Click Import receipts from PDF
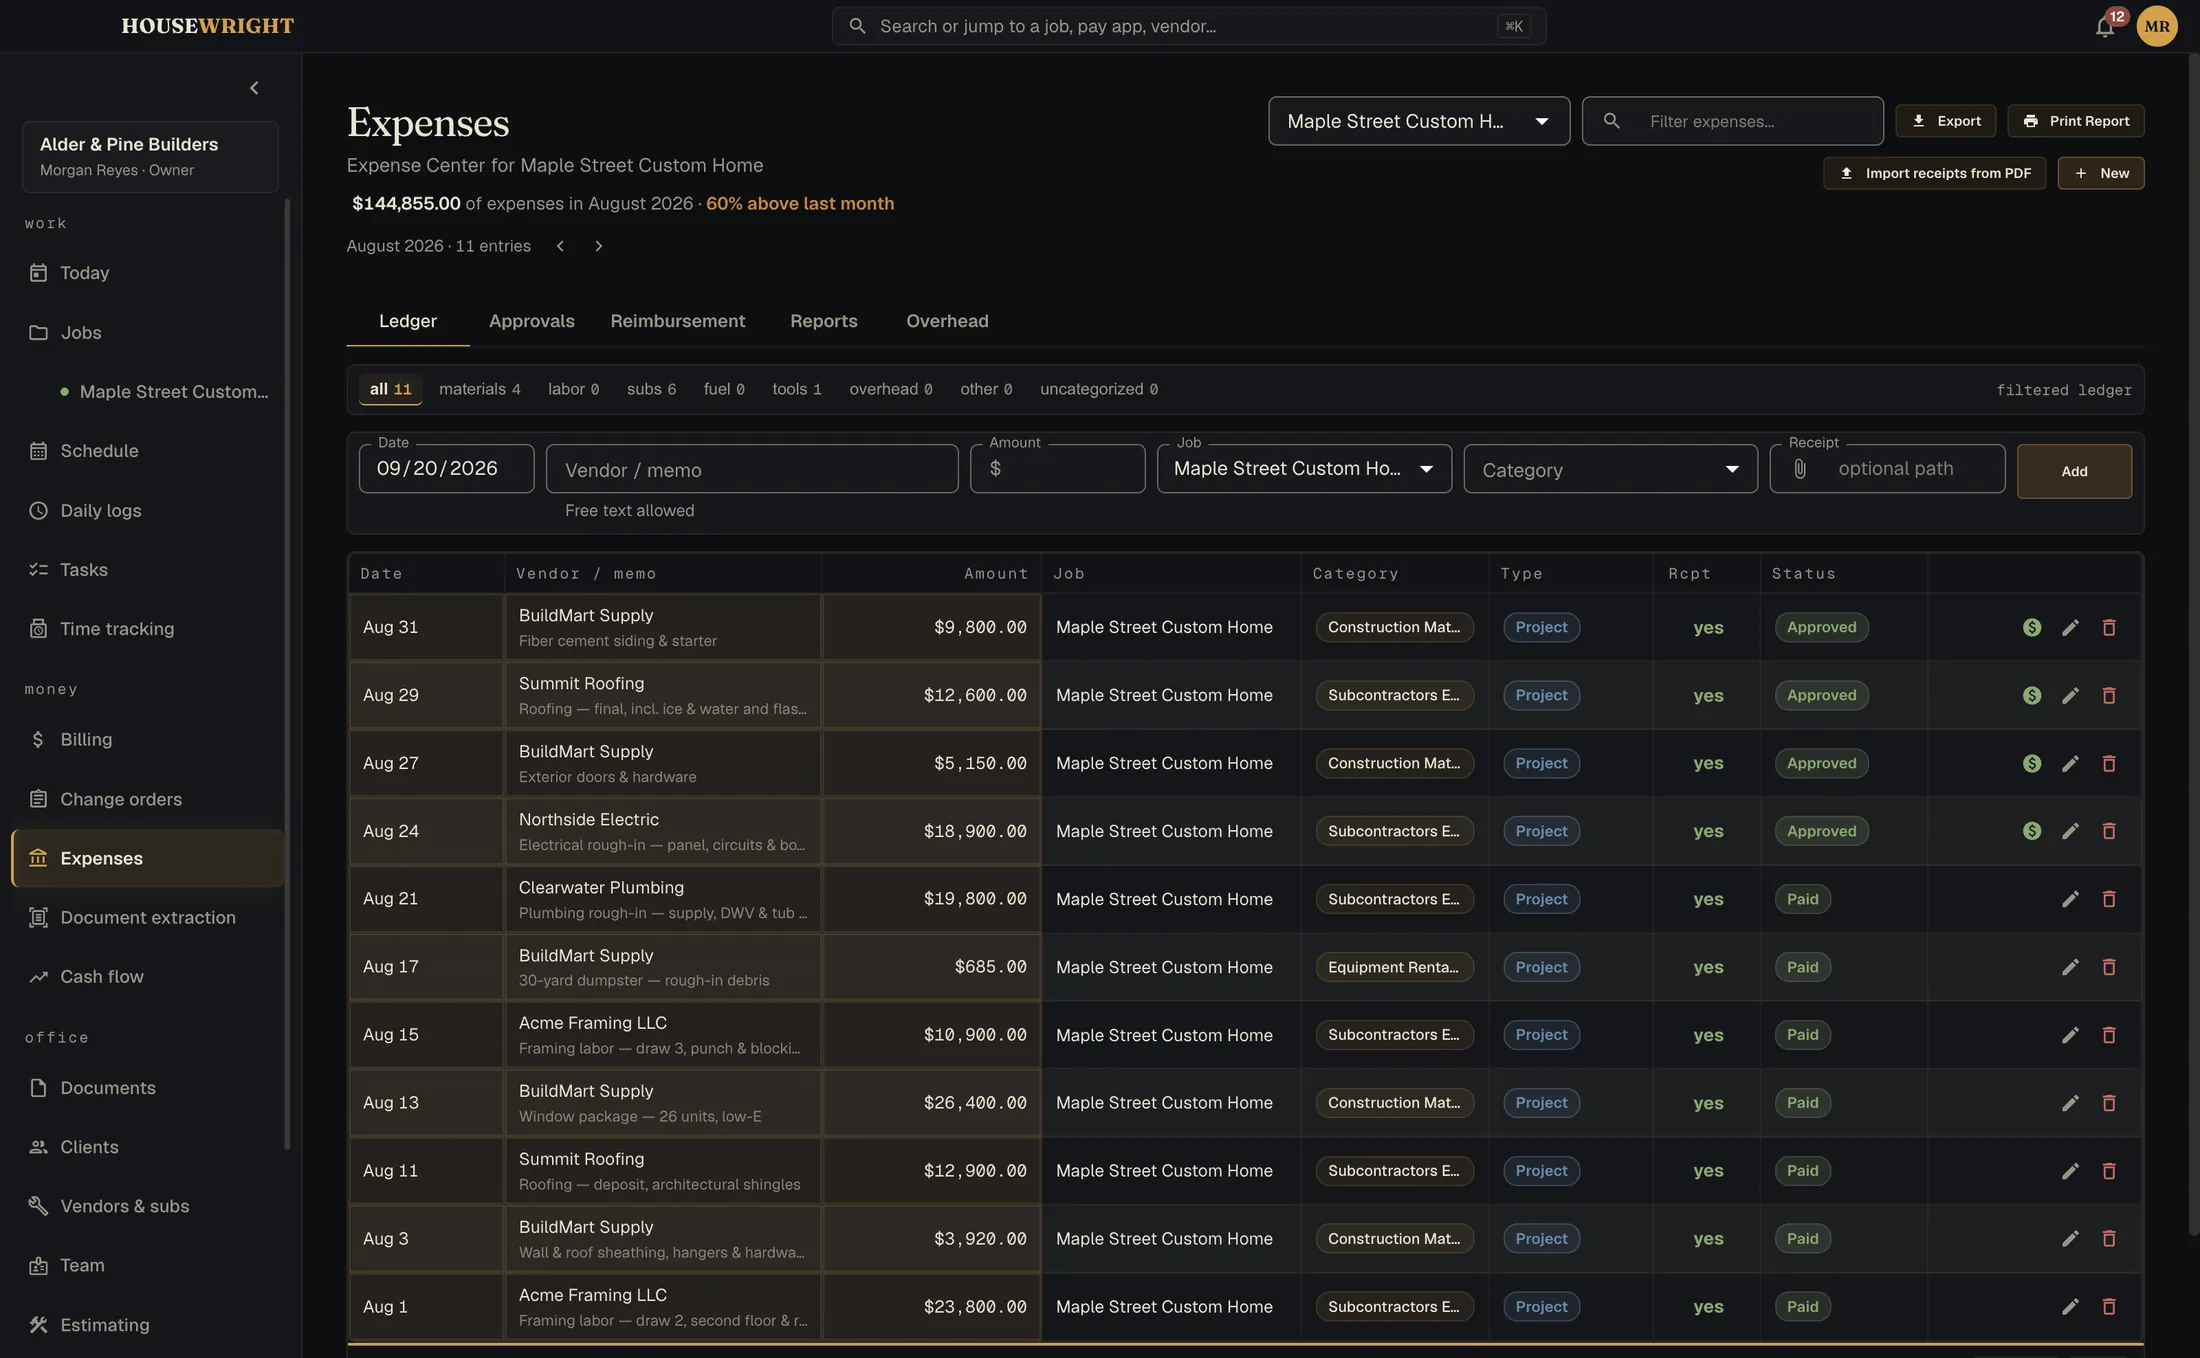2200x1358 pixels. coord(1934,173)
